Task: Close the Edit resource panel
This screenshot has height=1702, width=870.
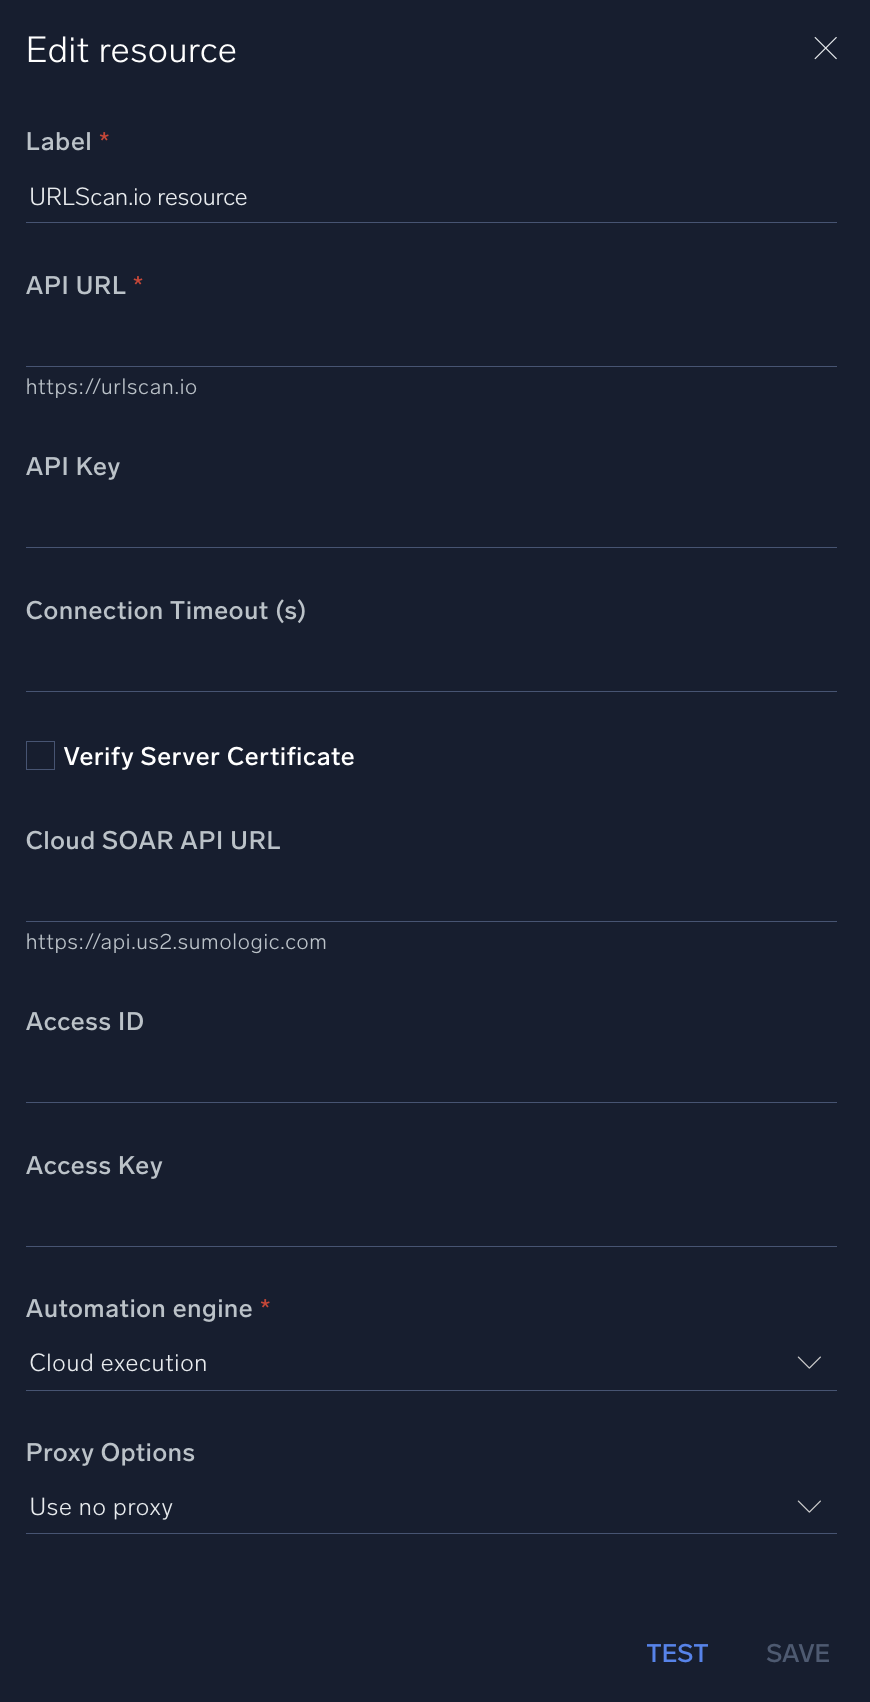Action: (x=825, y=48)
